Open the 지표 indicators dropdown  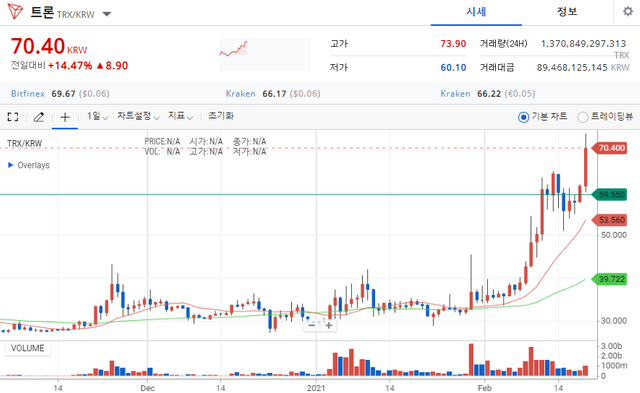(x=180, y=116)
